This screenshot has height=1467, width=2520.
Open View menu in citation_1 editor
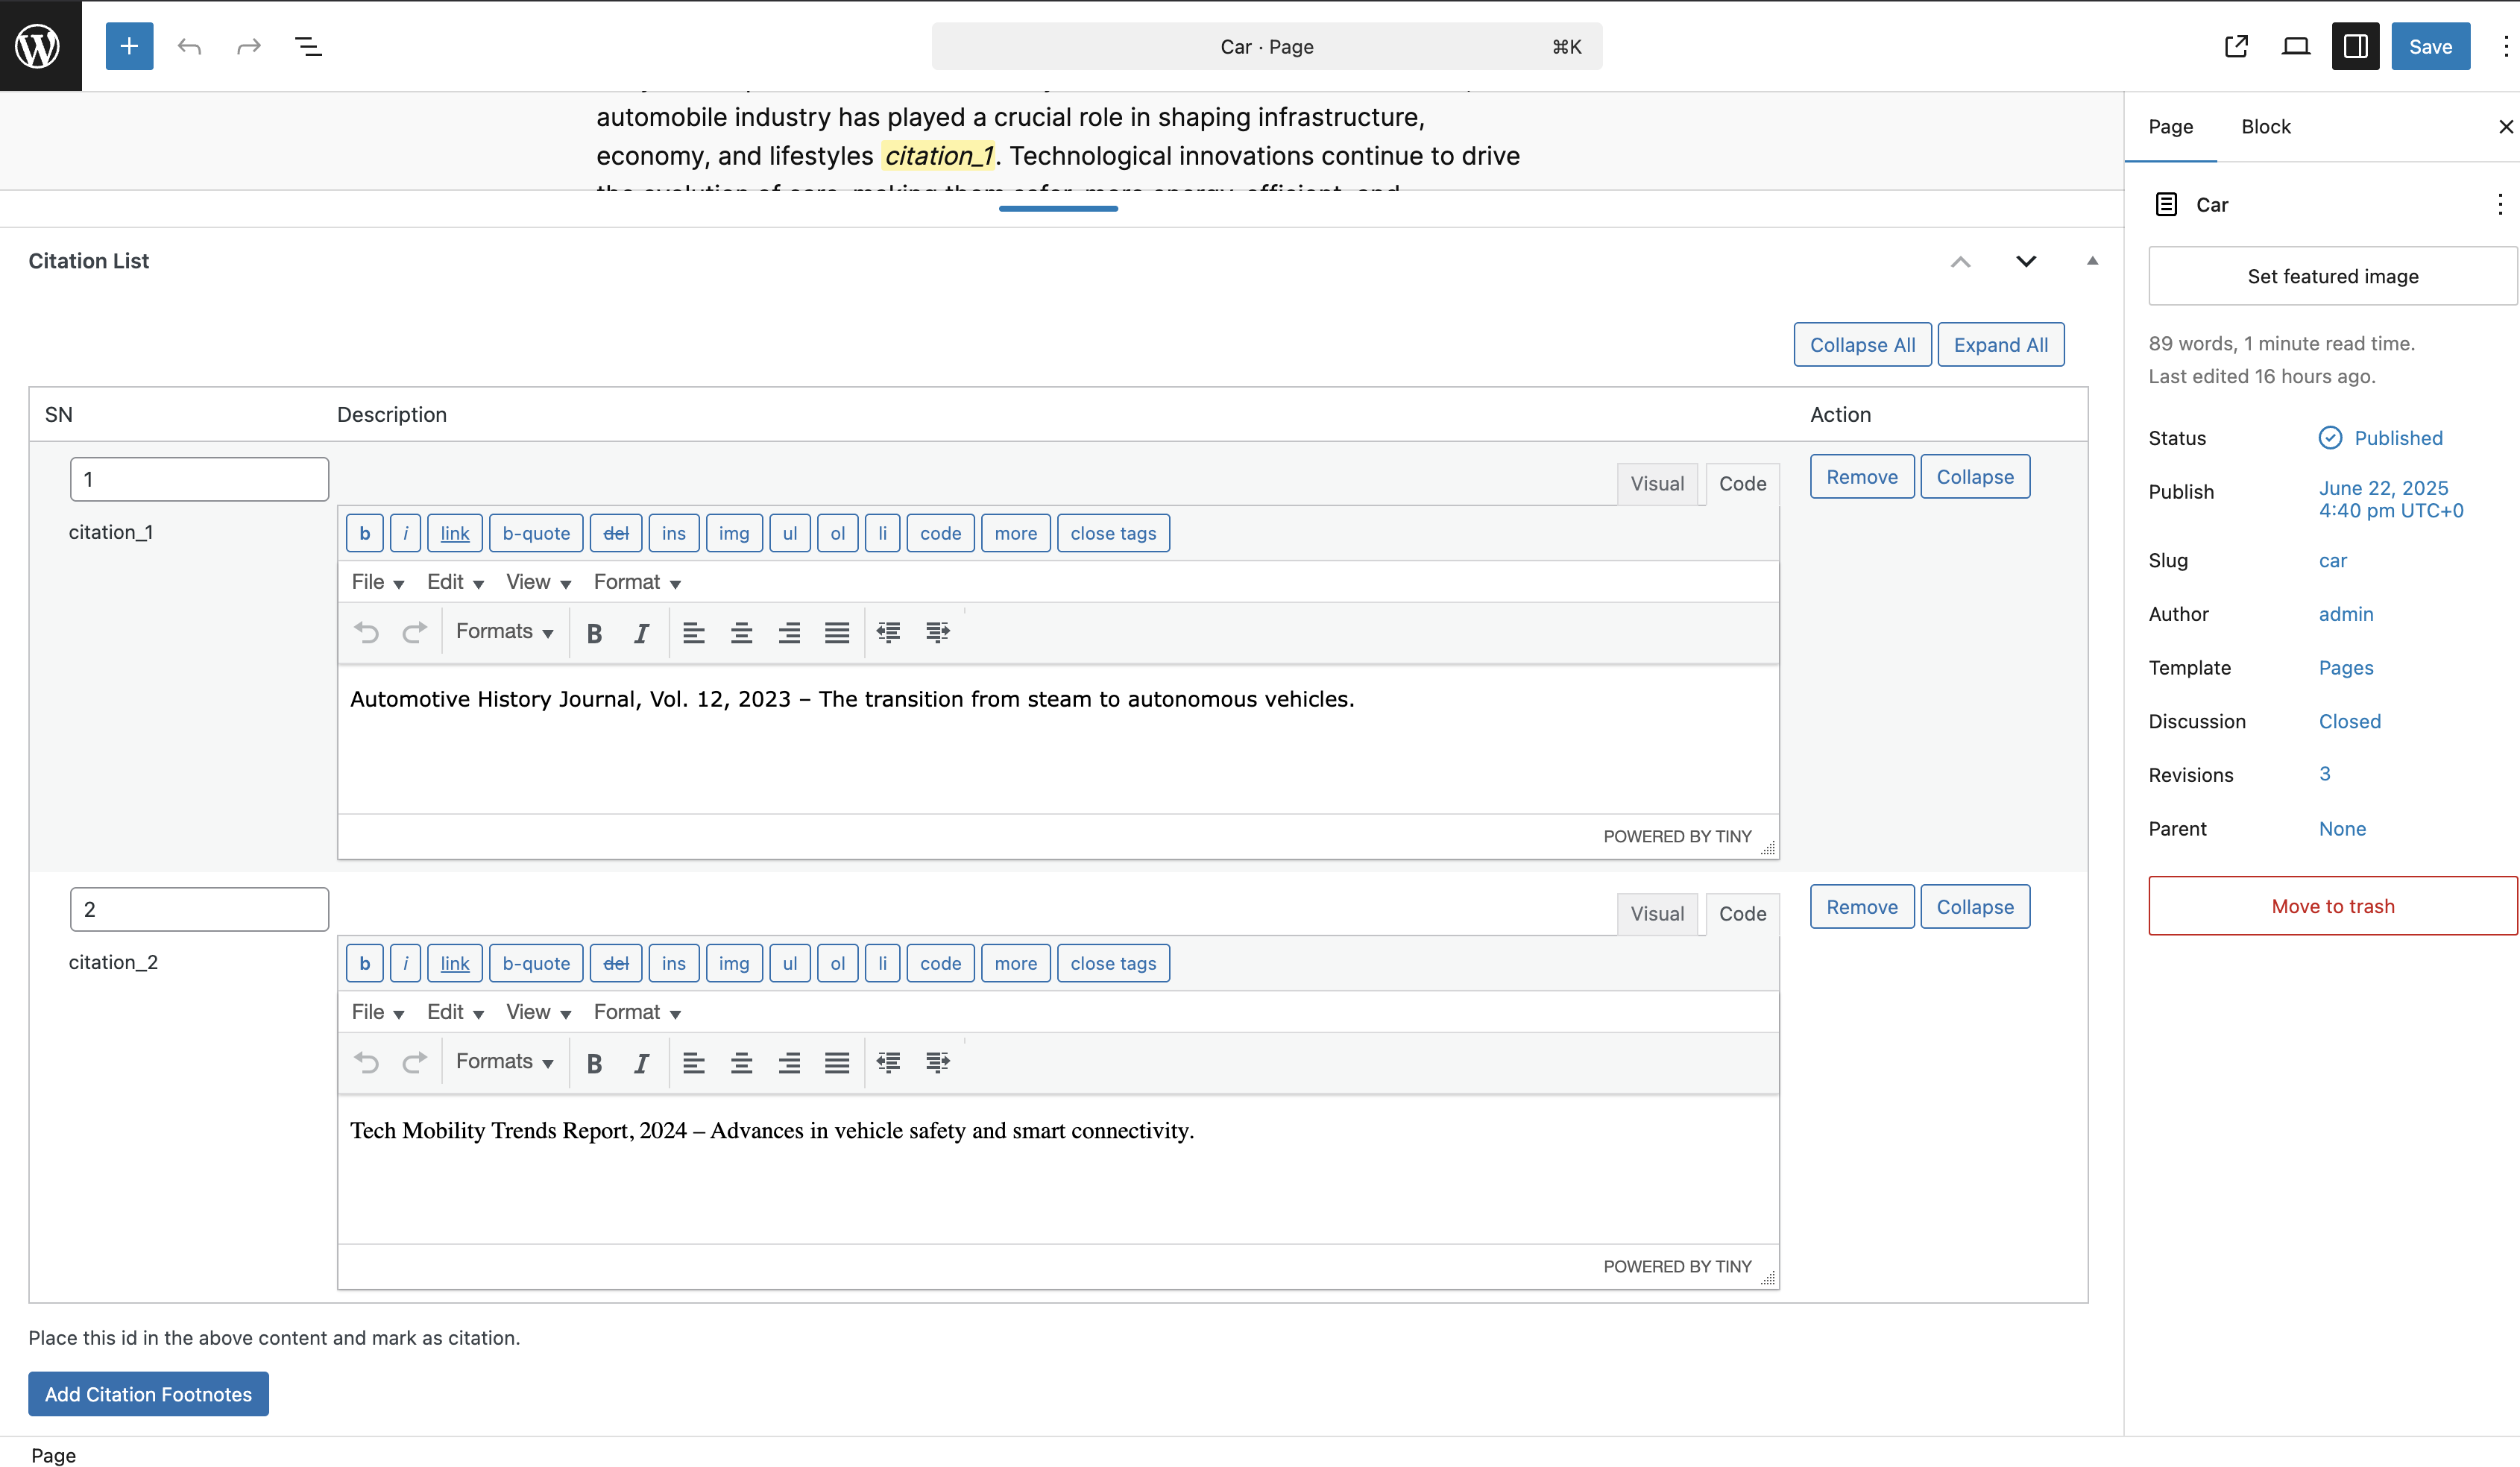click(x=538, y=582)
